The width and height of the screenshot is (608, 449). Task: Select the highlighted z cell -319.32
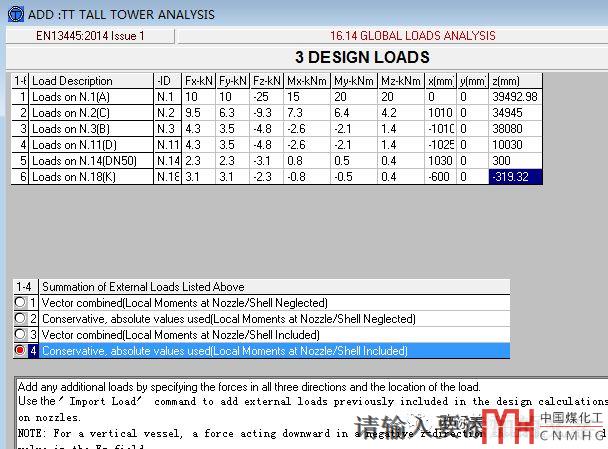(515, 177)
